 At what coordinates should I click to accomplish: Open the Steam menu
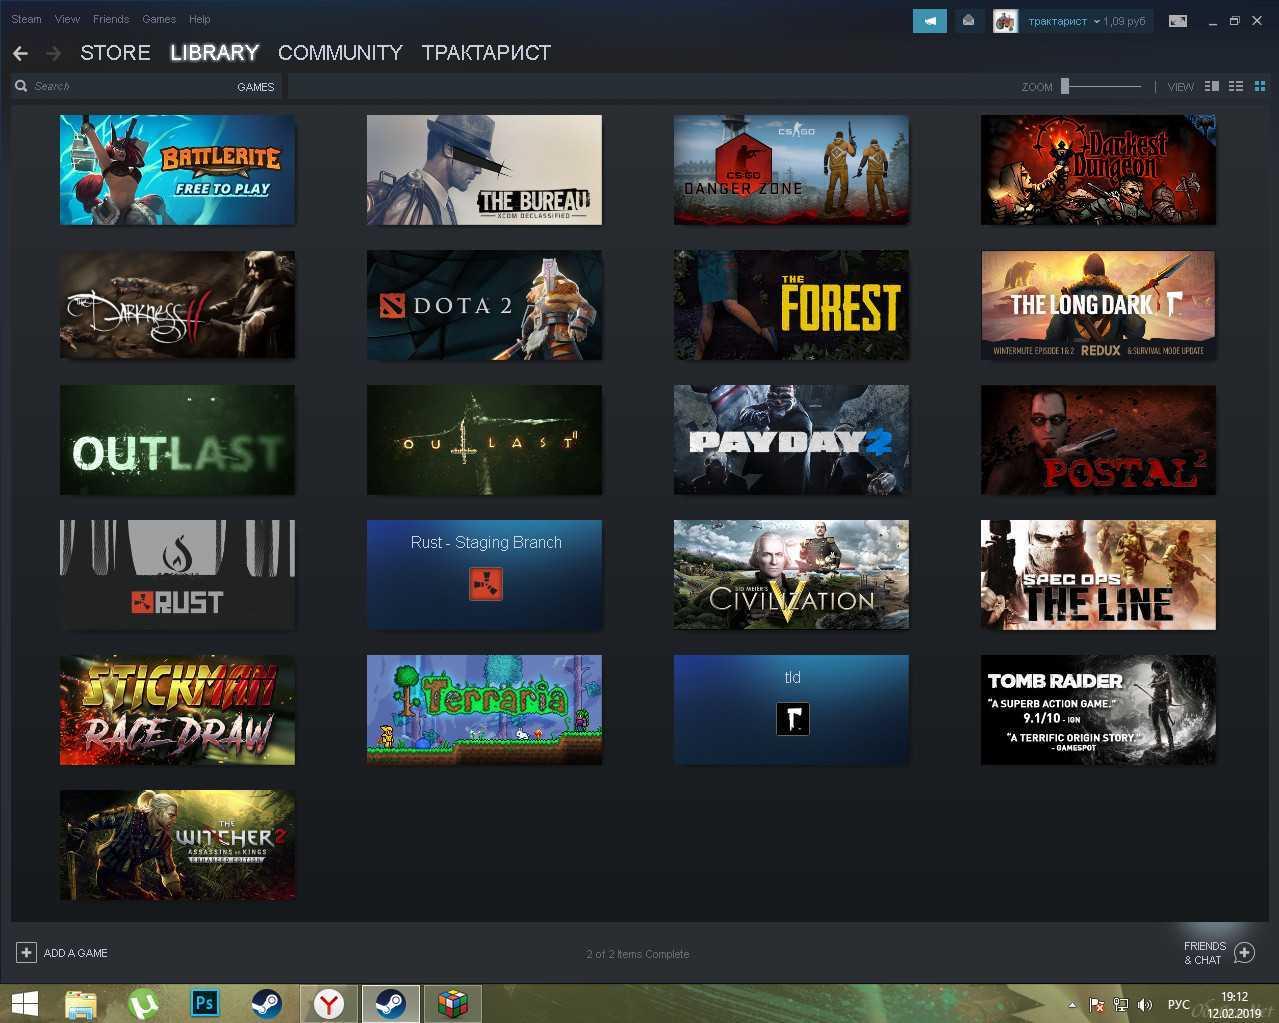26,19
